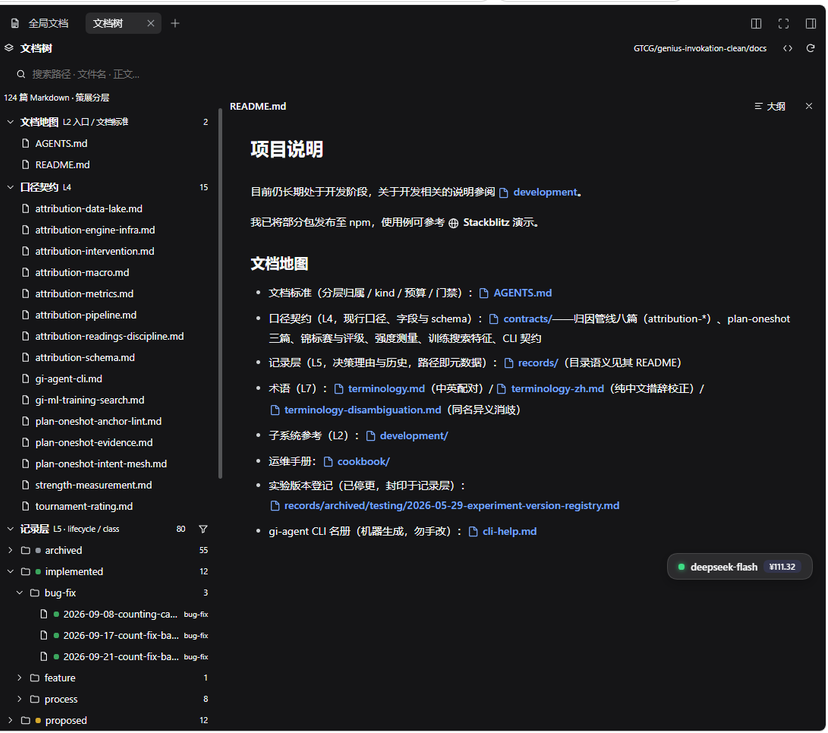Collapse the 文档地图 section
The height and width of the screenshot is (733, 828).
(x=10, y=122)
